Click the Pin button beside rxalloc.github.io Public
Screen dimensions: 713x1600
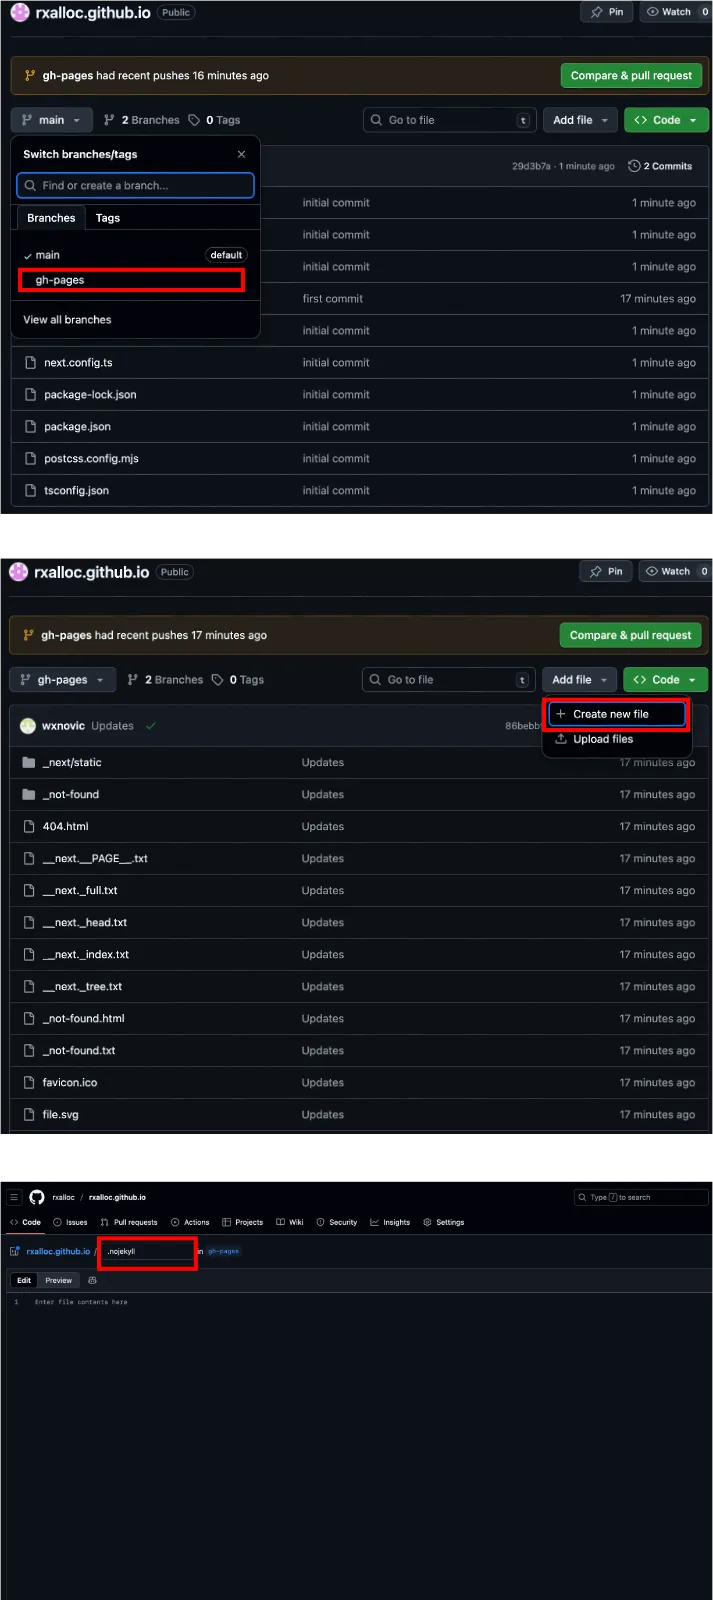607,12
